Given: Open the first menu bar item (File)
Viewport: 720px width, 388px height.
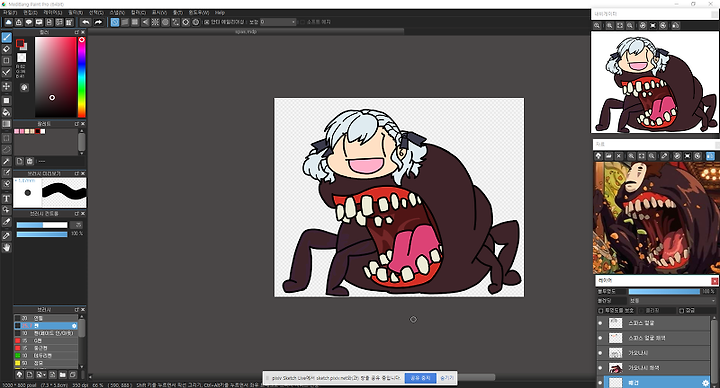Looking at the screenshot, I should tap(10, 13).
